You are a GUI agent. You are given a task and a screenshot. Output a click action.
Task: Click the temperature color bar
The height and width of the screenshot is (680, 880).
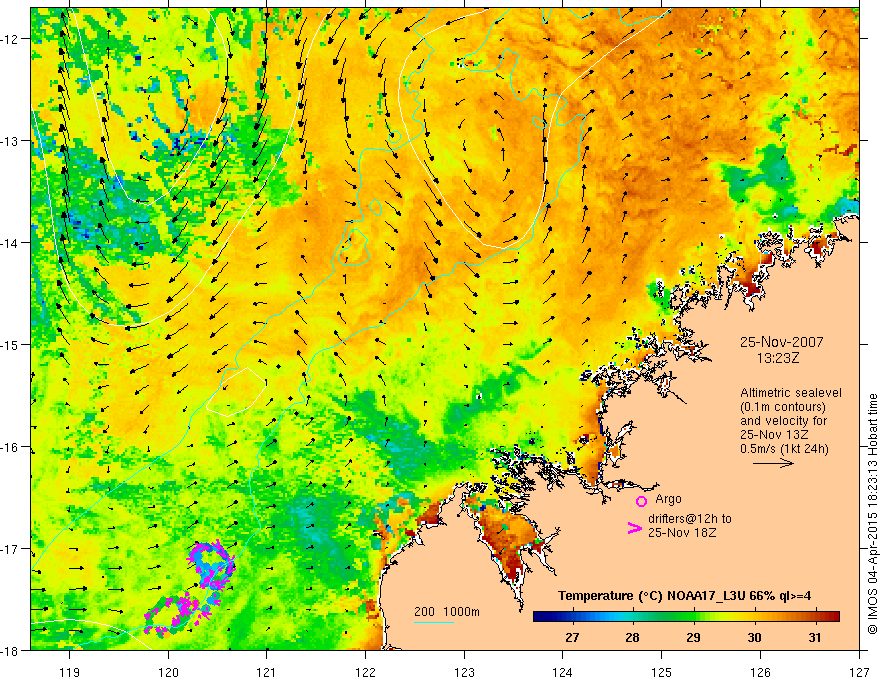[x=686, y=616]
